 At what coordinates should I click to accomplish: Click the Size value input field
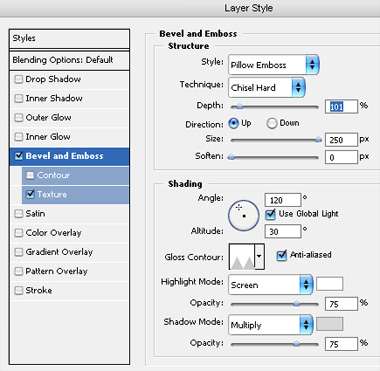[x=341, y=140]
